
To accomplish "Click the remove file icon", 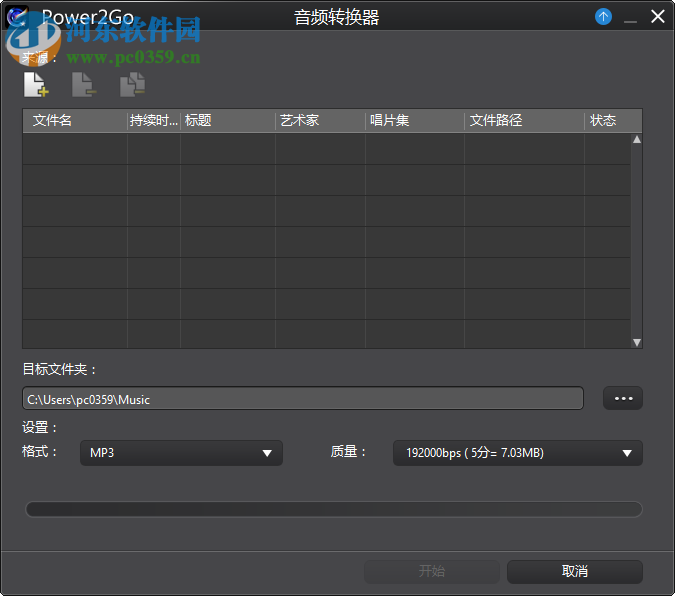I will click(84, 84).
